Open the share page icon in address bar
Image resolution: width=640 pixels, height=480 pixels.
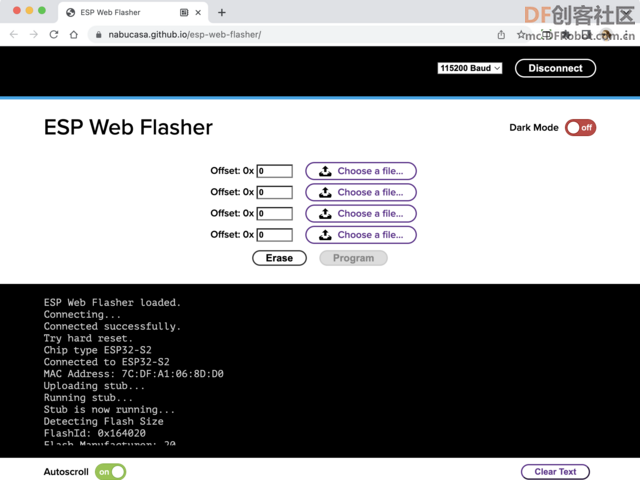click(x=501, y=35)
